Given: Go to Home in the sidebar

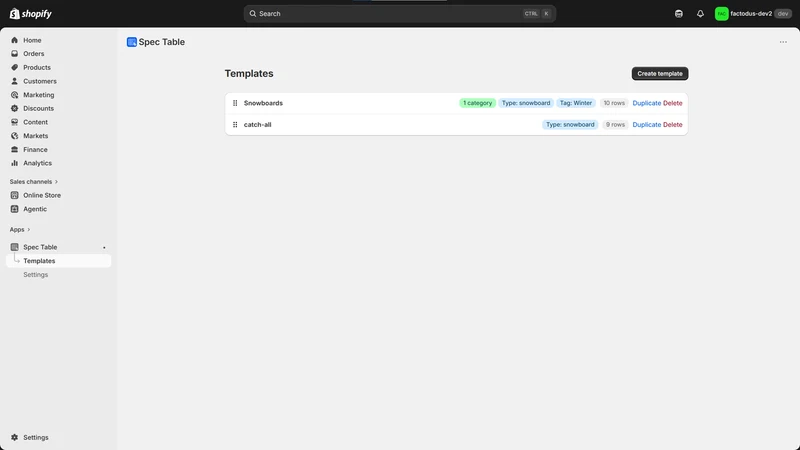Looking at the screenshot, I should (32, 40).
